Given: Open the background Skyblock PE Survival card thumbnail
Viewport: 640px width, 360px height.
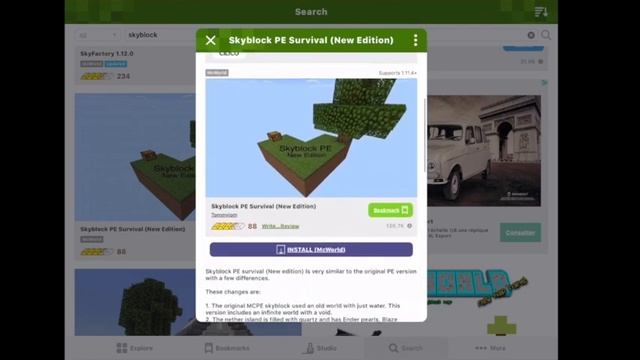Looking at the screenshot, I should point(135,157).
